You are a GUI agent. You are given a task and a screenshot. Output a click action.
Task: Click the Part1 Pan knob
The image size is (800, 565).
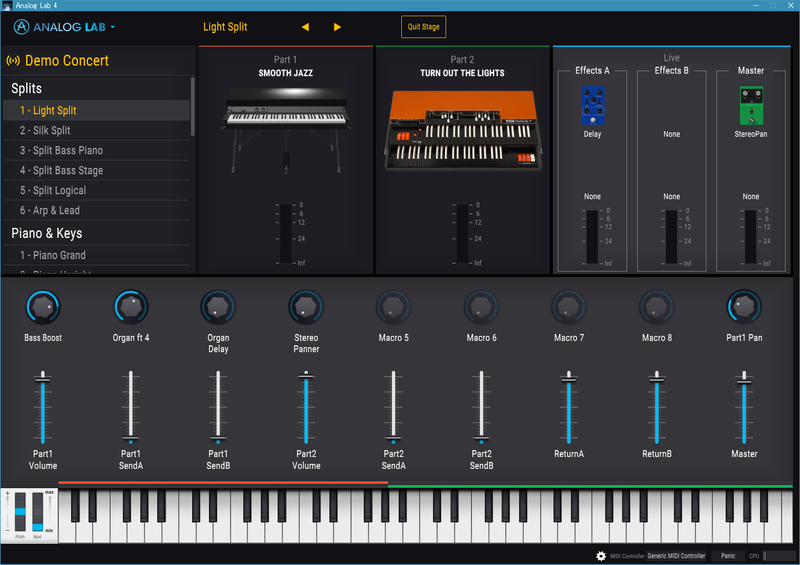click(744, 307)
